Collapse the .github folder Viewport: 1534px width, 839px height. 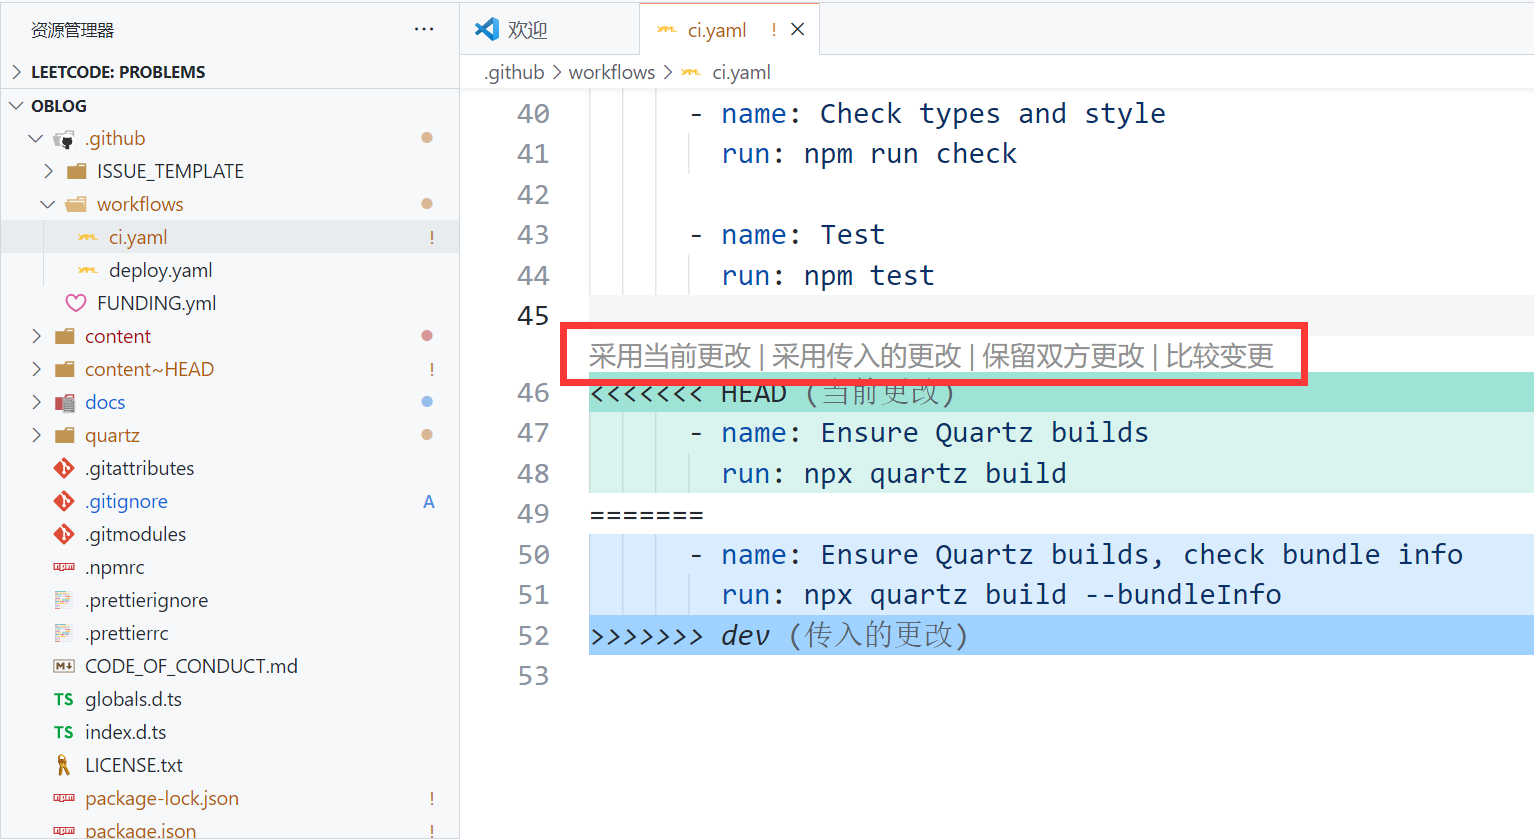36,139
